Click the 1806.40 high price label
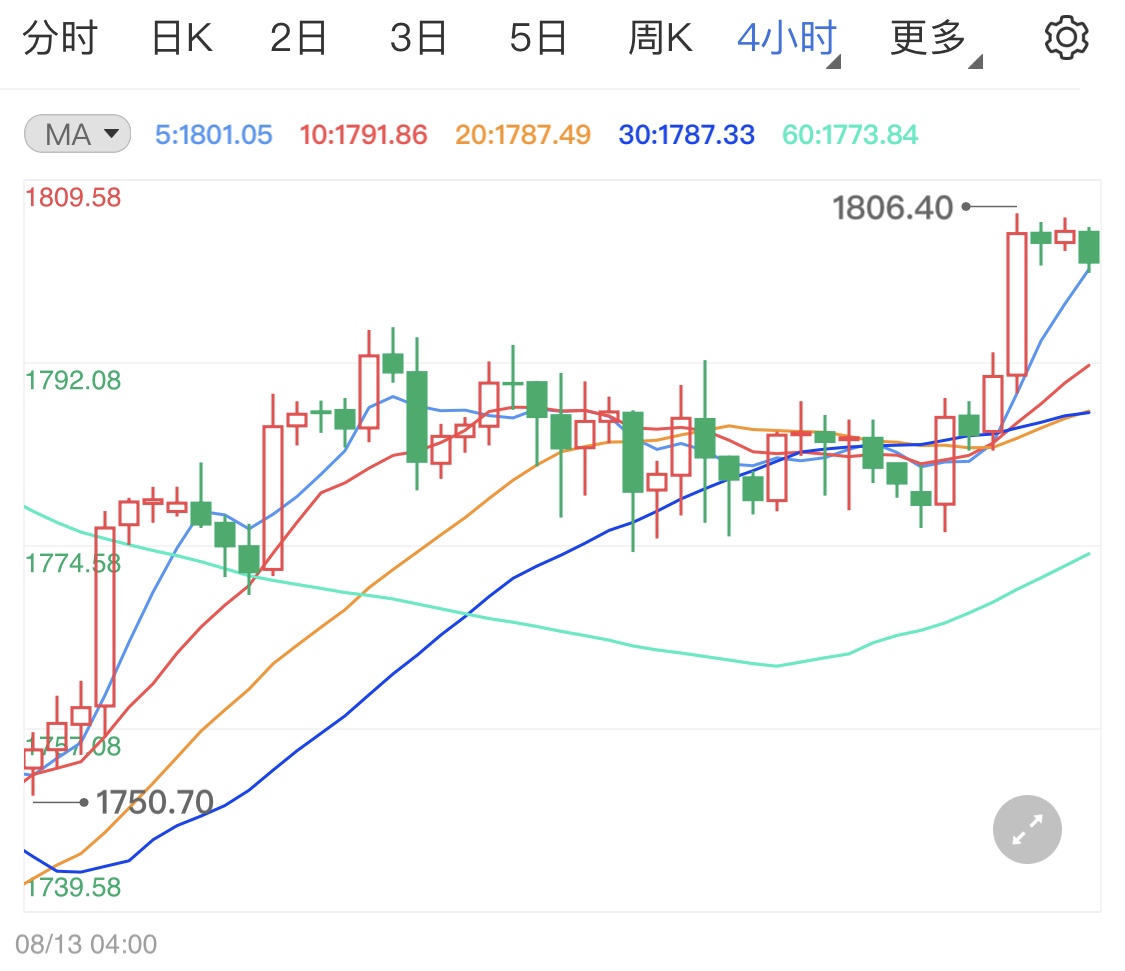This screenshot has width=1125, height=971. click(x=893, y=208)
